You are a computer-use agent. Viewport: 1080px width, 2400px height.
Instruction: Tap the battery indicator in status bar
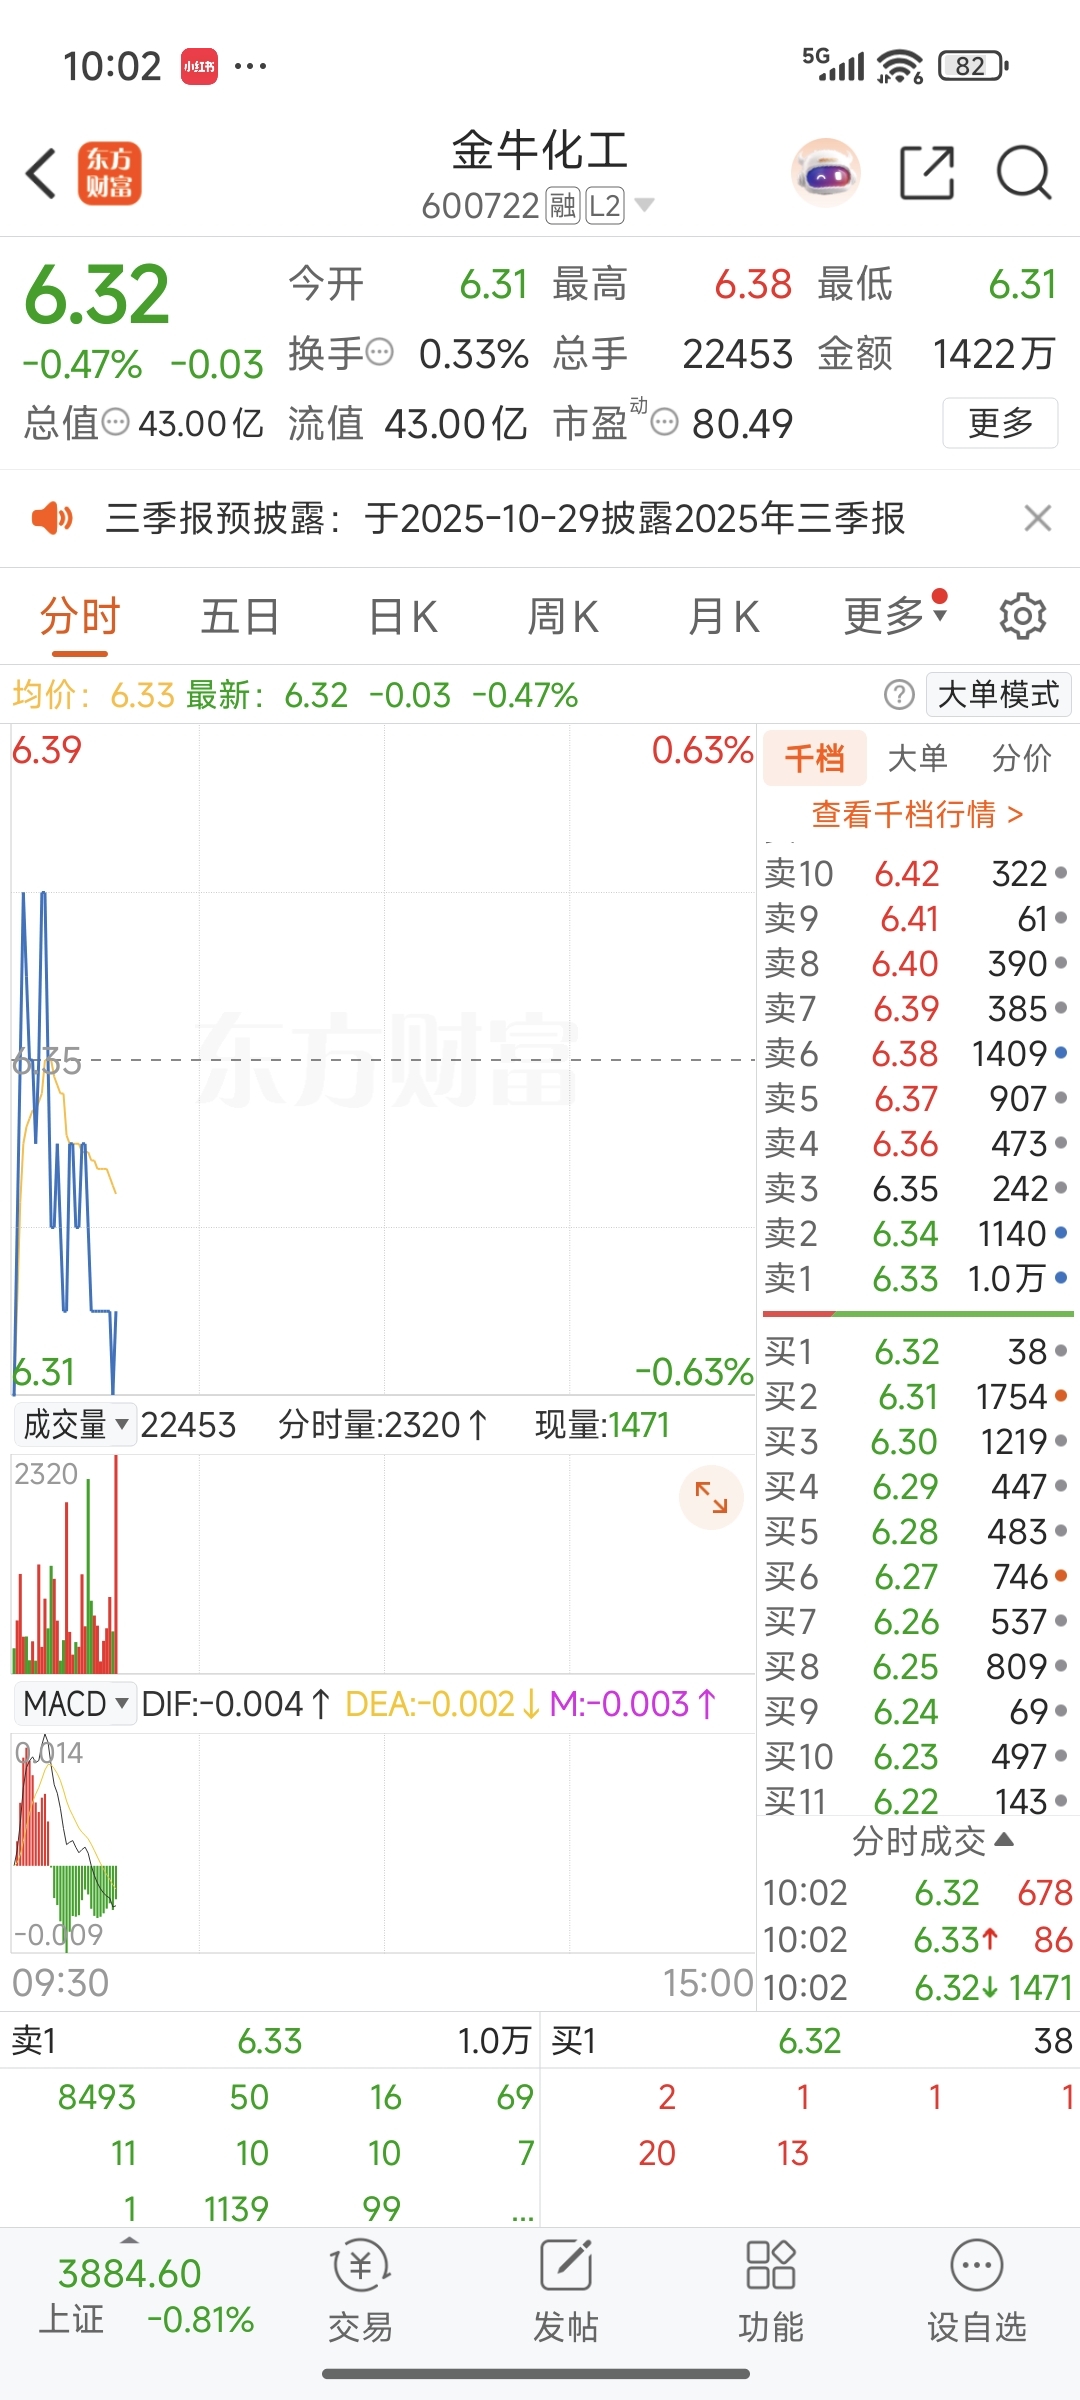[x=973, y=66]
